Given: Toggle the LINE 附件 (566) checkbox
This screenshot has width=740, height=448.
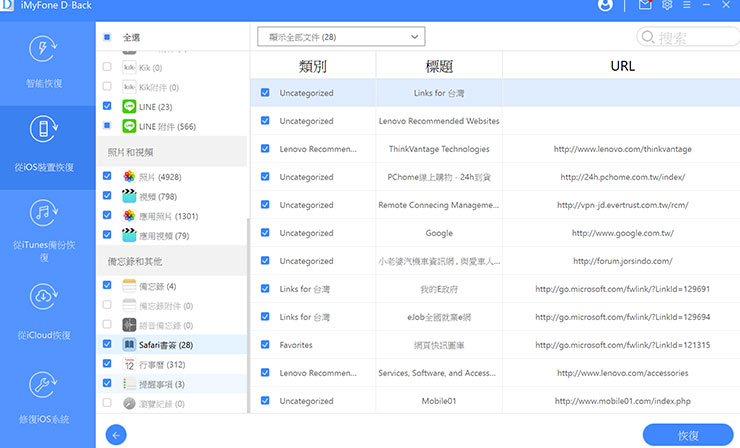Looking at the screenshot, I should (107, 126).
